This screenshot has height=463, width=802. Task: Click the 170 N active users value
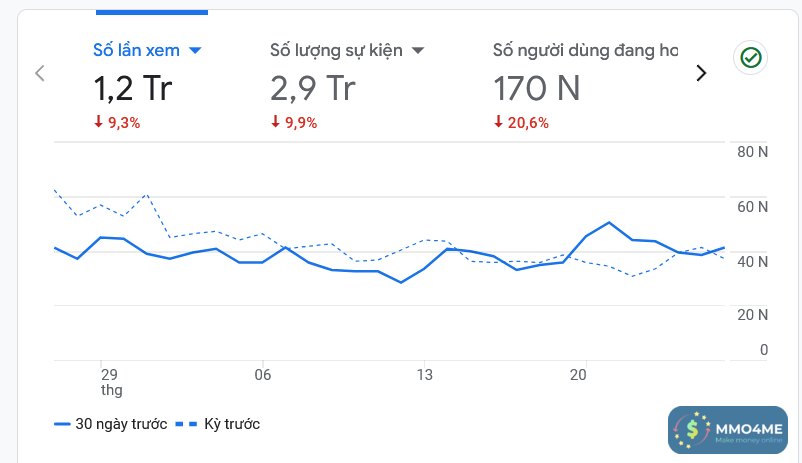[537, 89]
